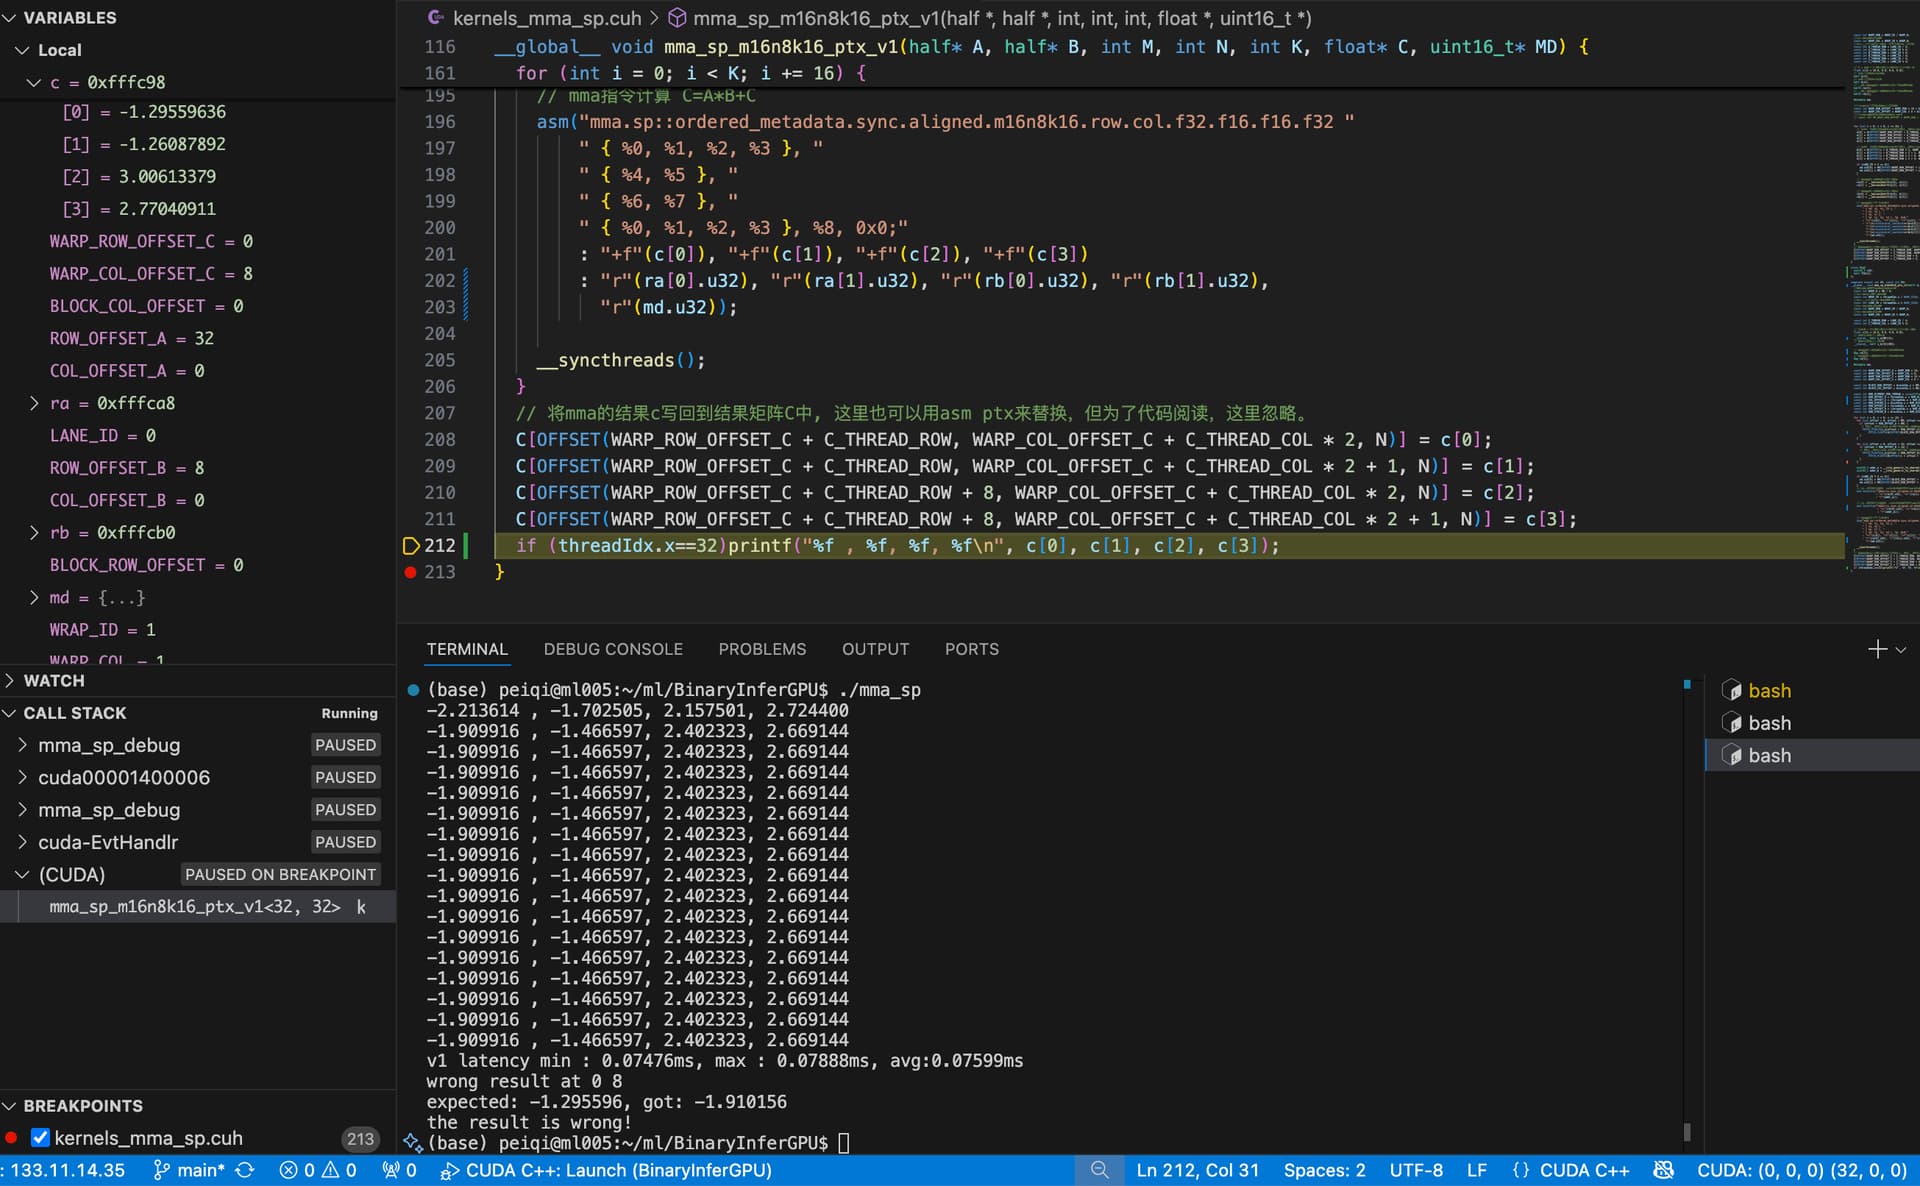The width and height of the screenshot is (1920, 1186).
Task: Switch to the DEBUG CONSOLE tab
Action: 613,649
